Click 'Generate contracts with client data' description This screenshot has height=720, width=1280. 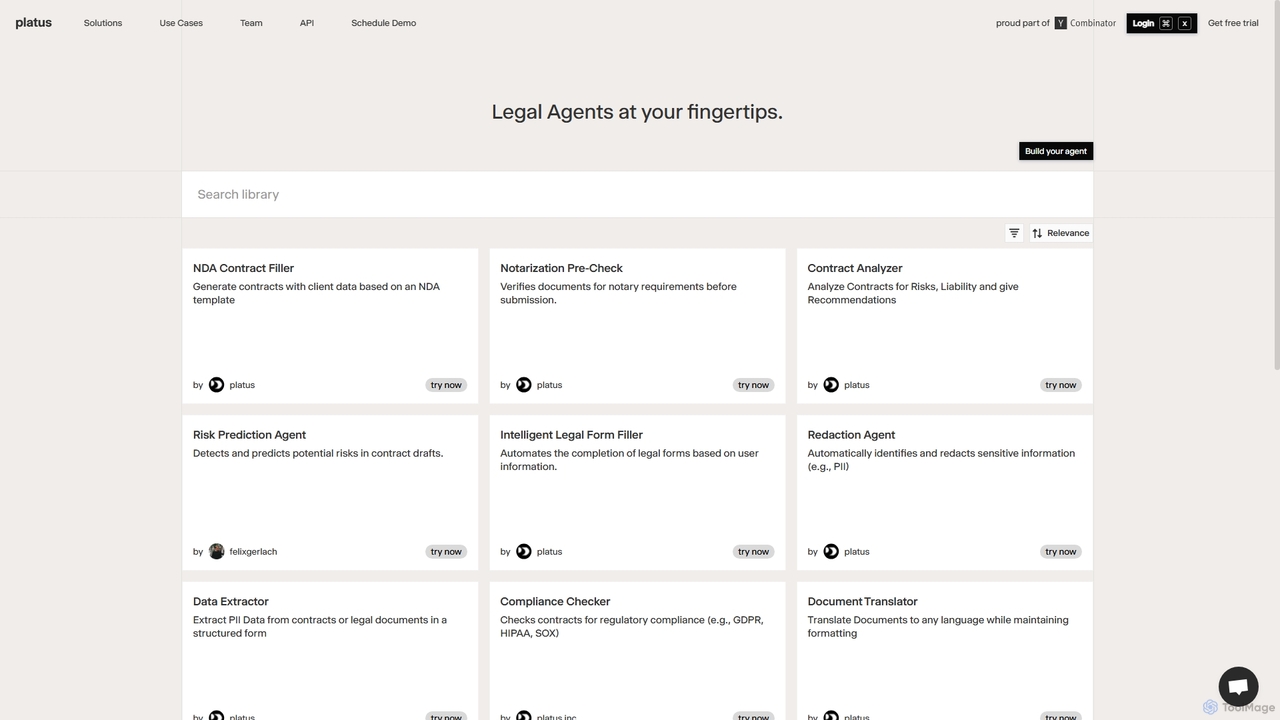pyautogui.click(x=316, y=293)
